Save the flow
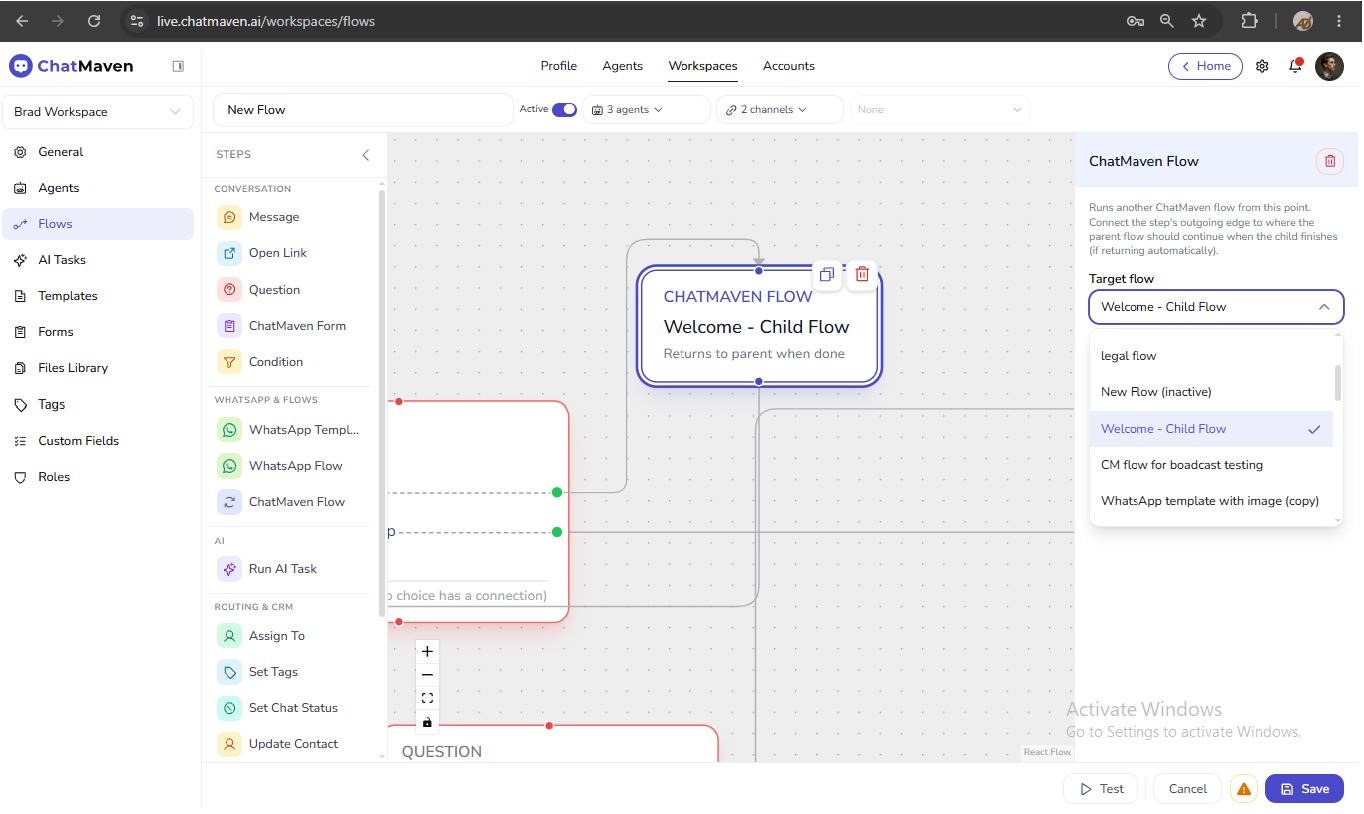The image size is (1364, 814). tap(1304, 789)
